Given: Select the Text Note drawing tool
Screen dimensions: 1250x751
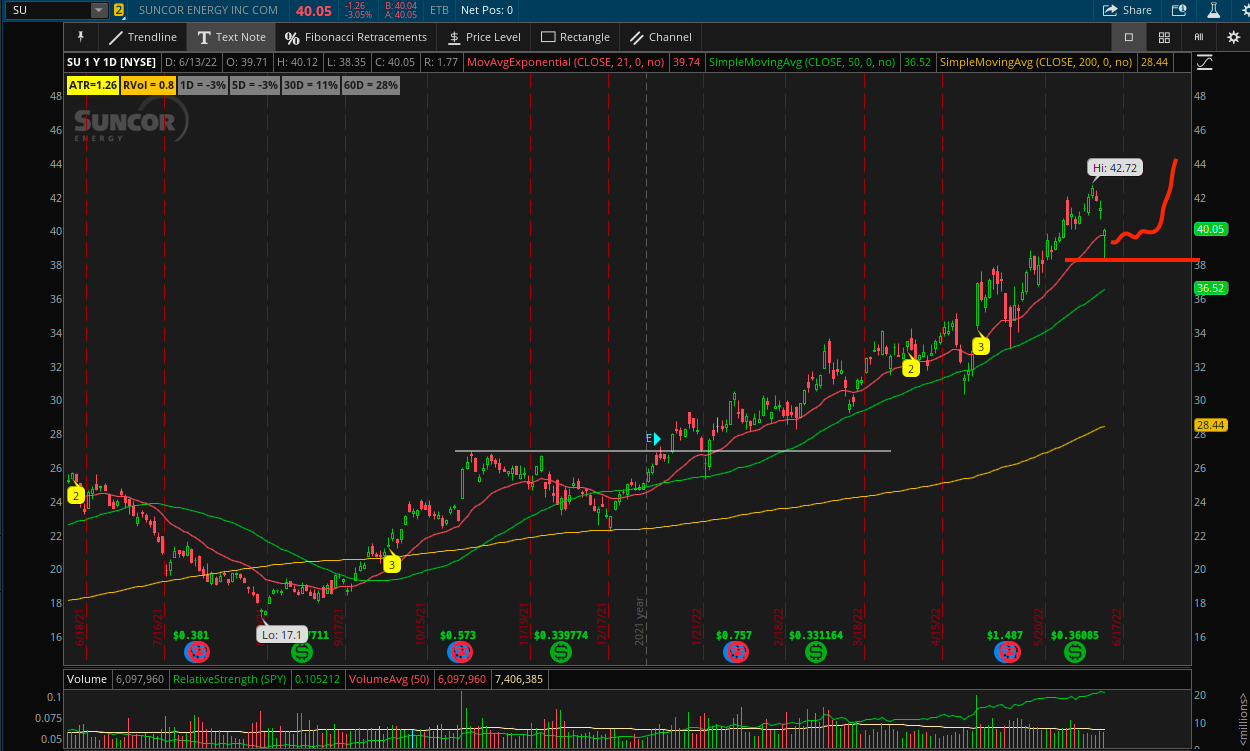Looking at the screenshot, I should (232, 37).
